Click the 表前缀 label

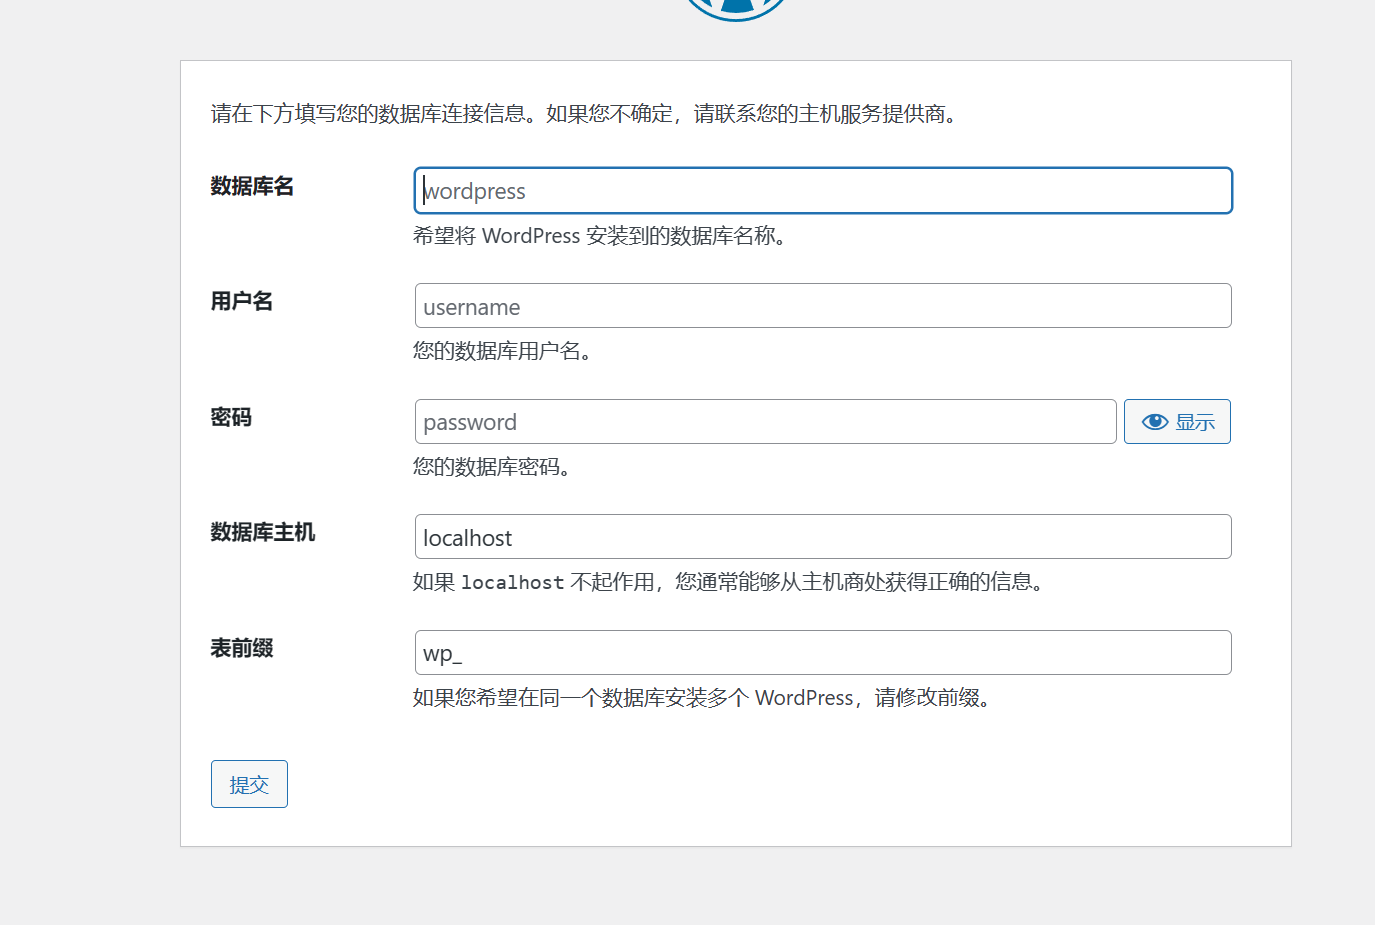[241, 649]
